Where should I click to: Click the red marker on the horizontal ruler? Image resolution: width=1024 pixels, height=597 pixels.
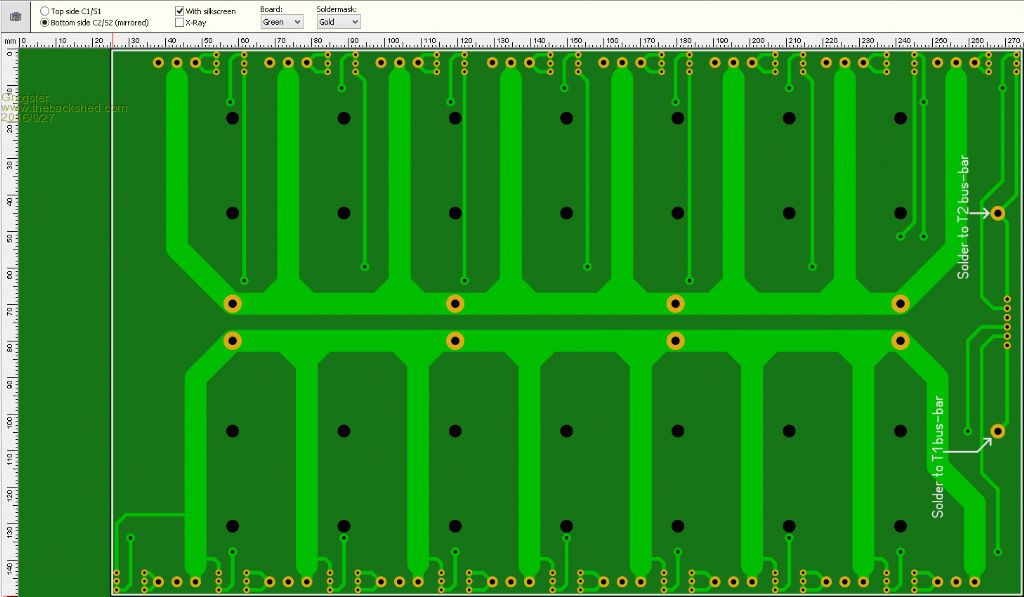click(113, 41)
